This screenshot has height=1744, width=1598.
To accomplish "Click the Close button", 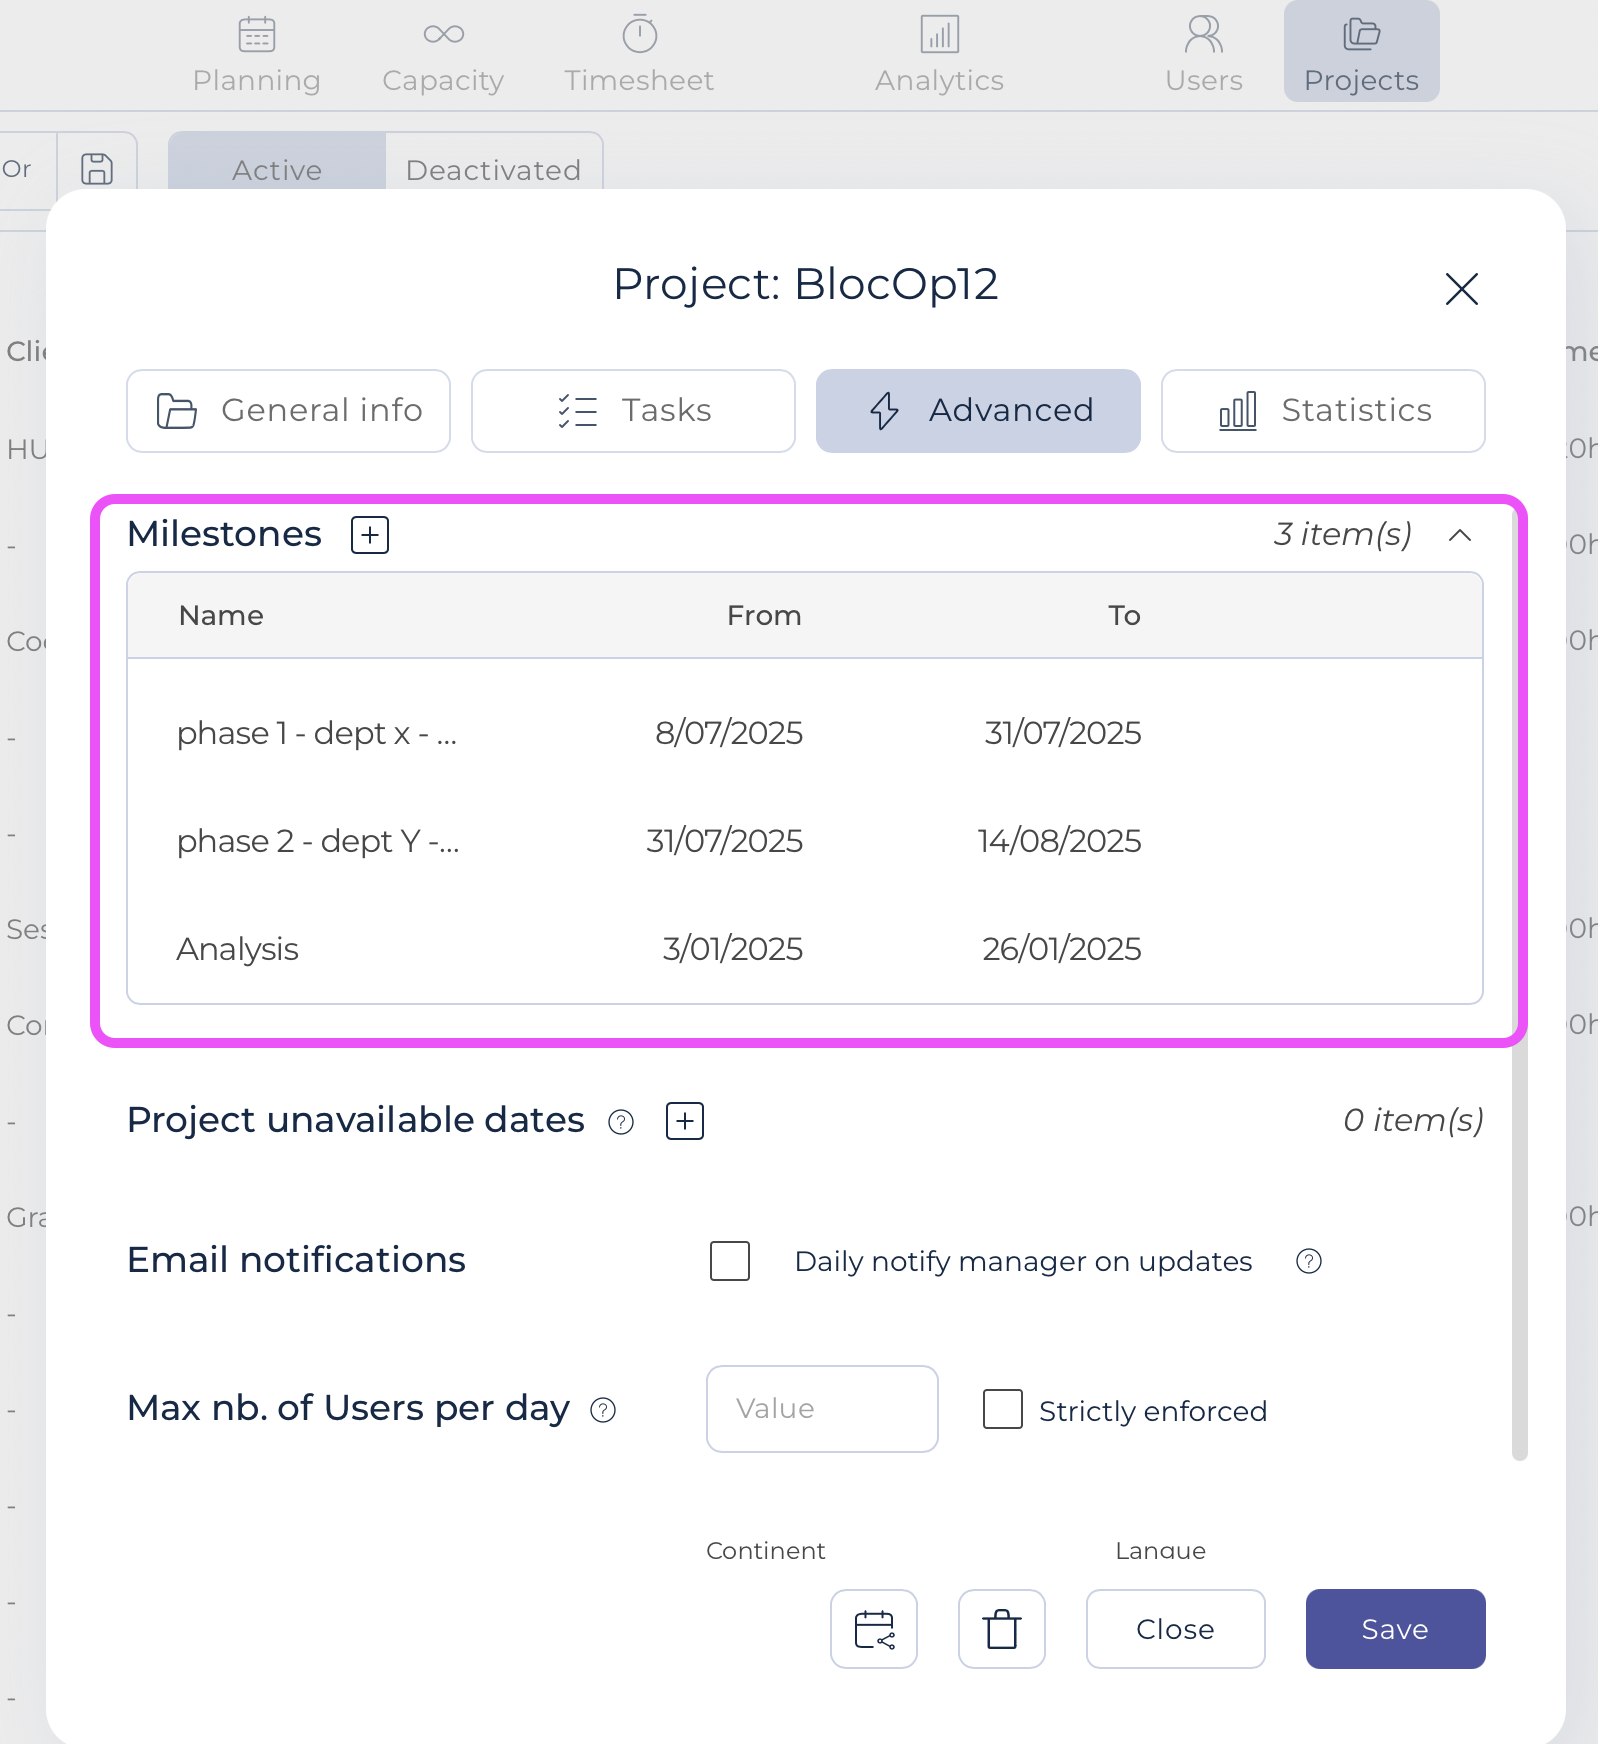I will point(1175,1629).
